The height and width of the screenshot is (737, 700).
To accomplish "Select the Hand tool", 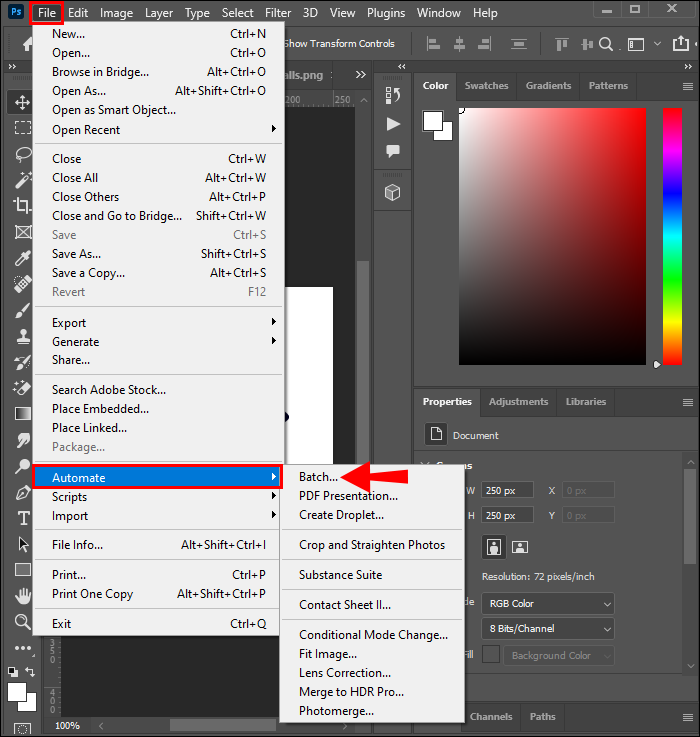I will [23, 596].
